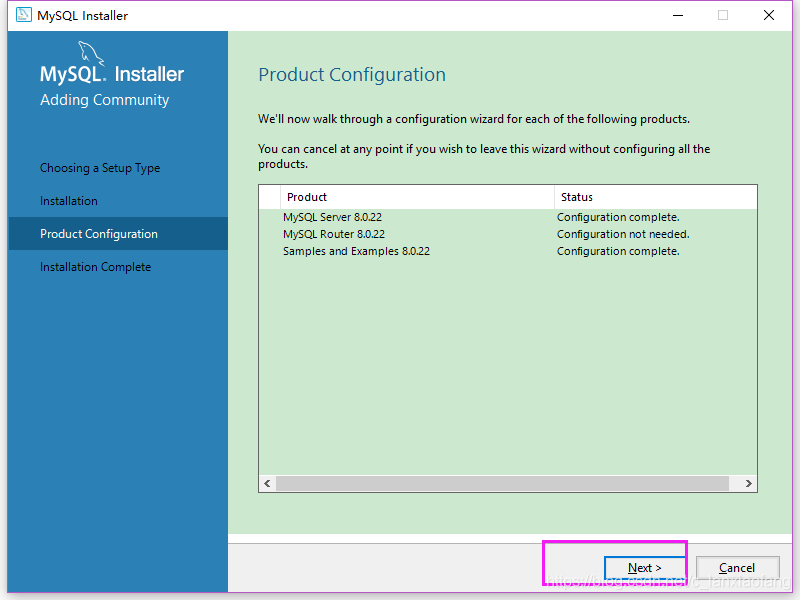Click the product list's right scroll arrow
This screenshot has height=600, width=800.
point(748,483)
